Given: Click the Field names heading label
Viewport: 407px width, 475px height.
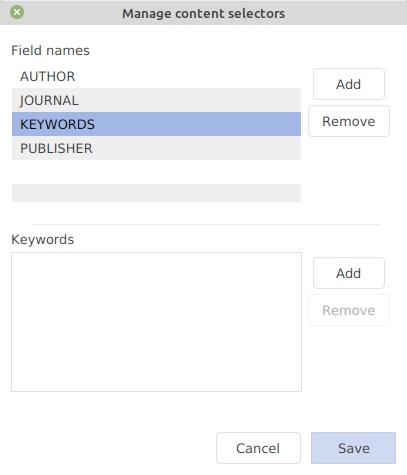Looking at the screenshot, I should coord(50,50).
